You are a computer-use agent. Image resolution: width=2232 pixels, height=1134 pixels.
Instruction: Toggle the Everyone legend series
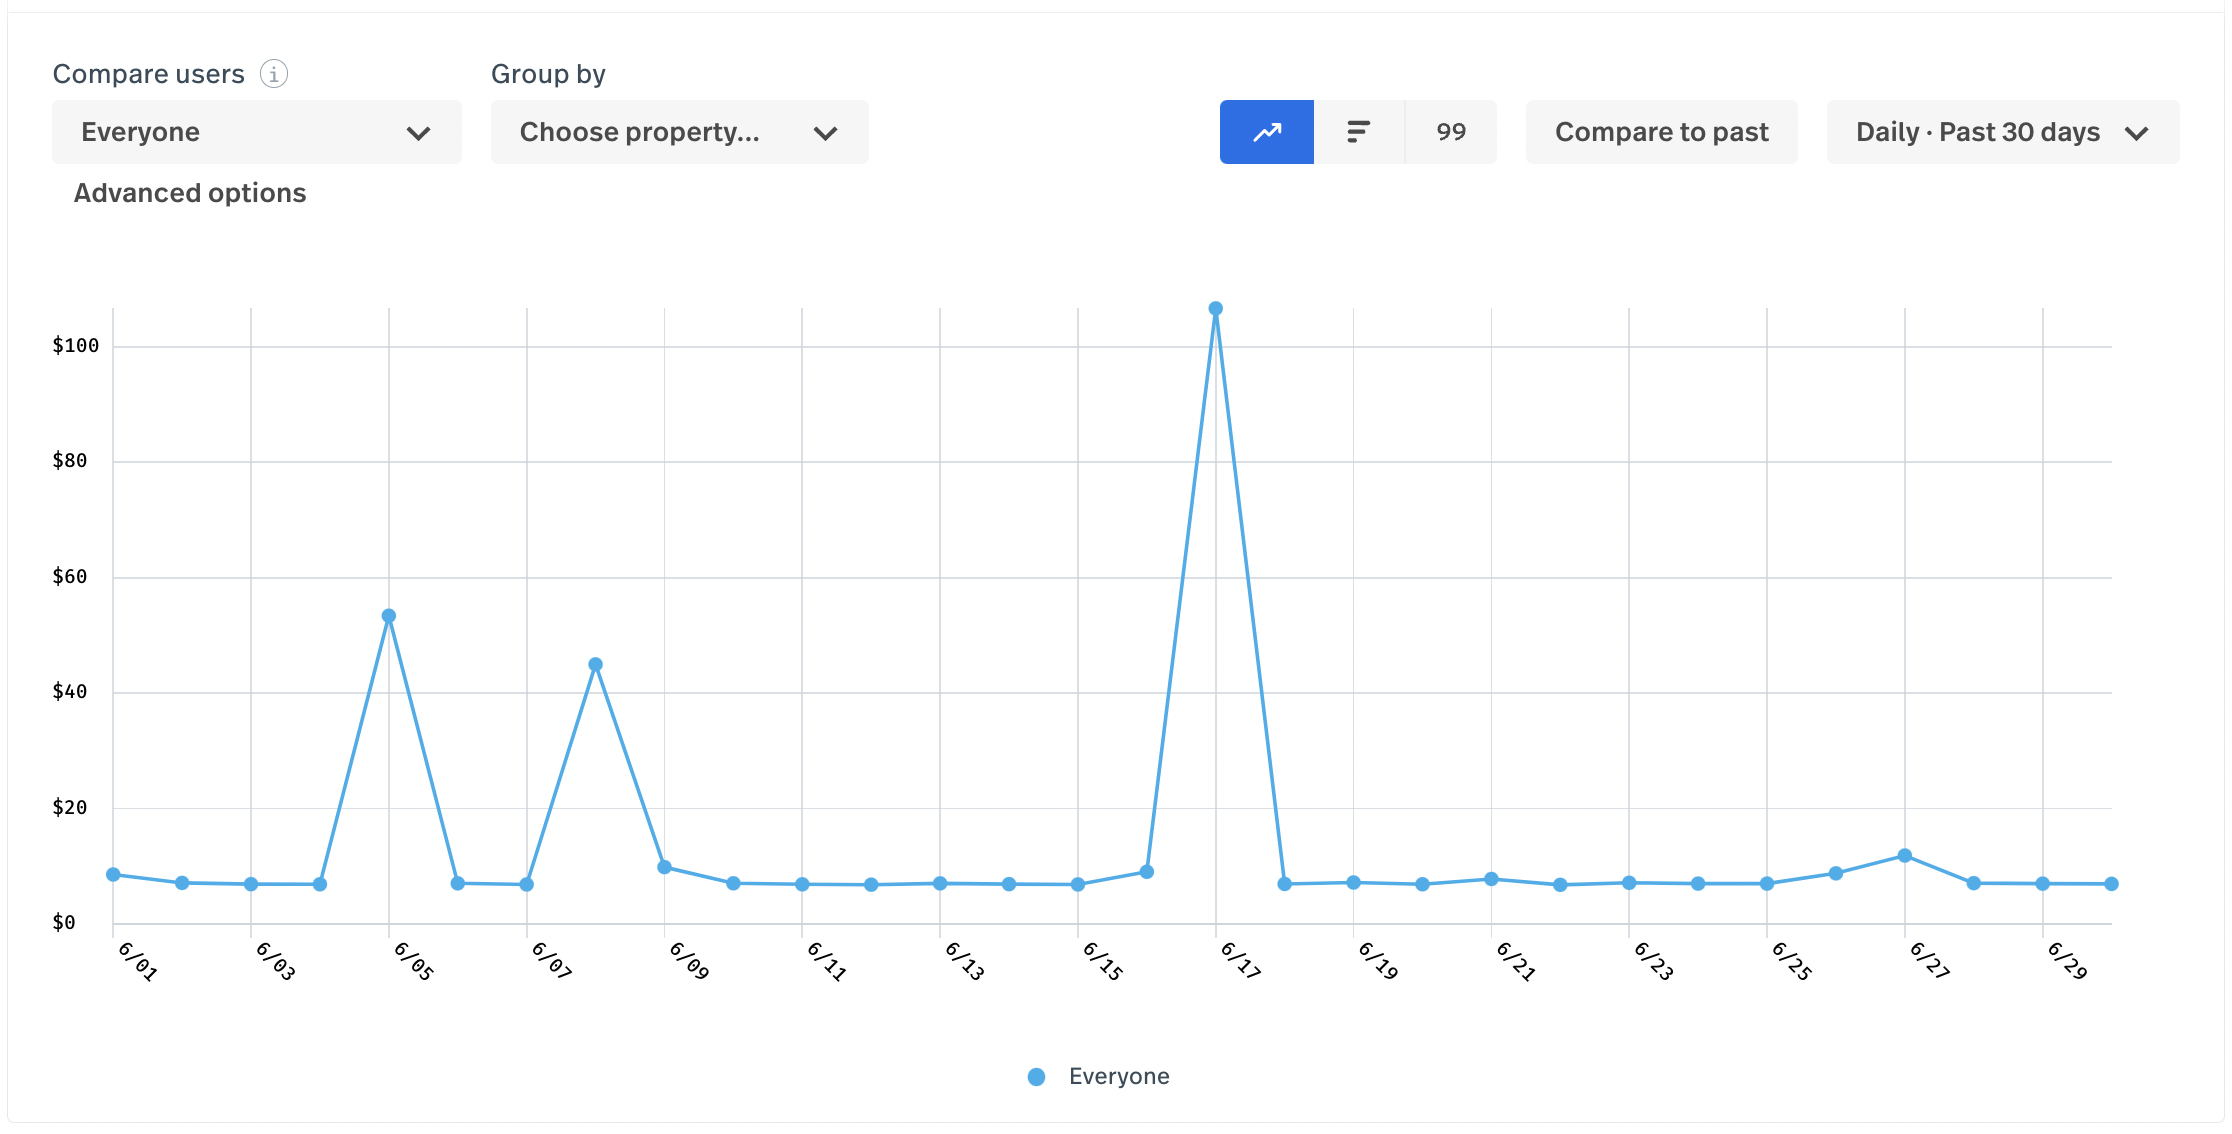(x=1118, y=1076)
